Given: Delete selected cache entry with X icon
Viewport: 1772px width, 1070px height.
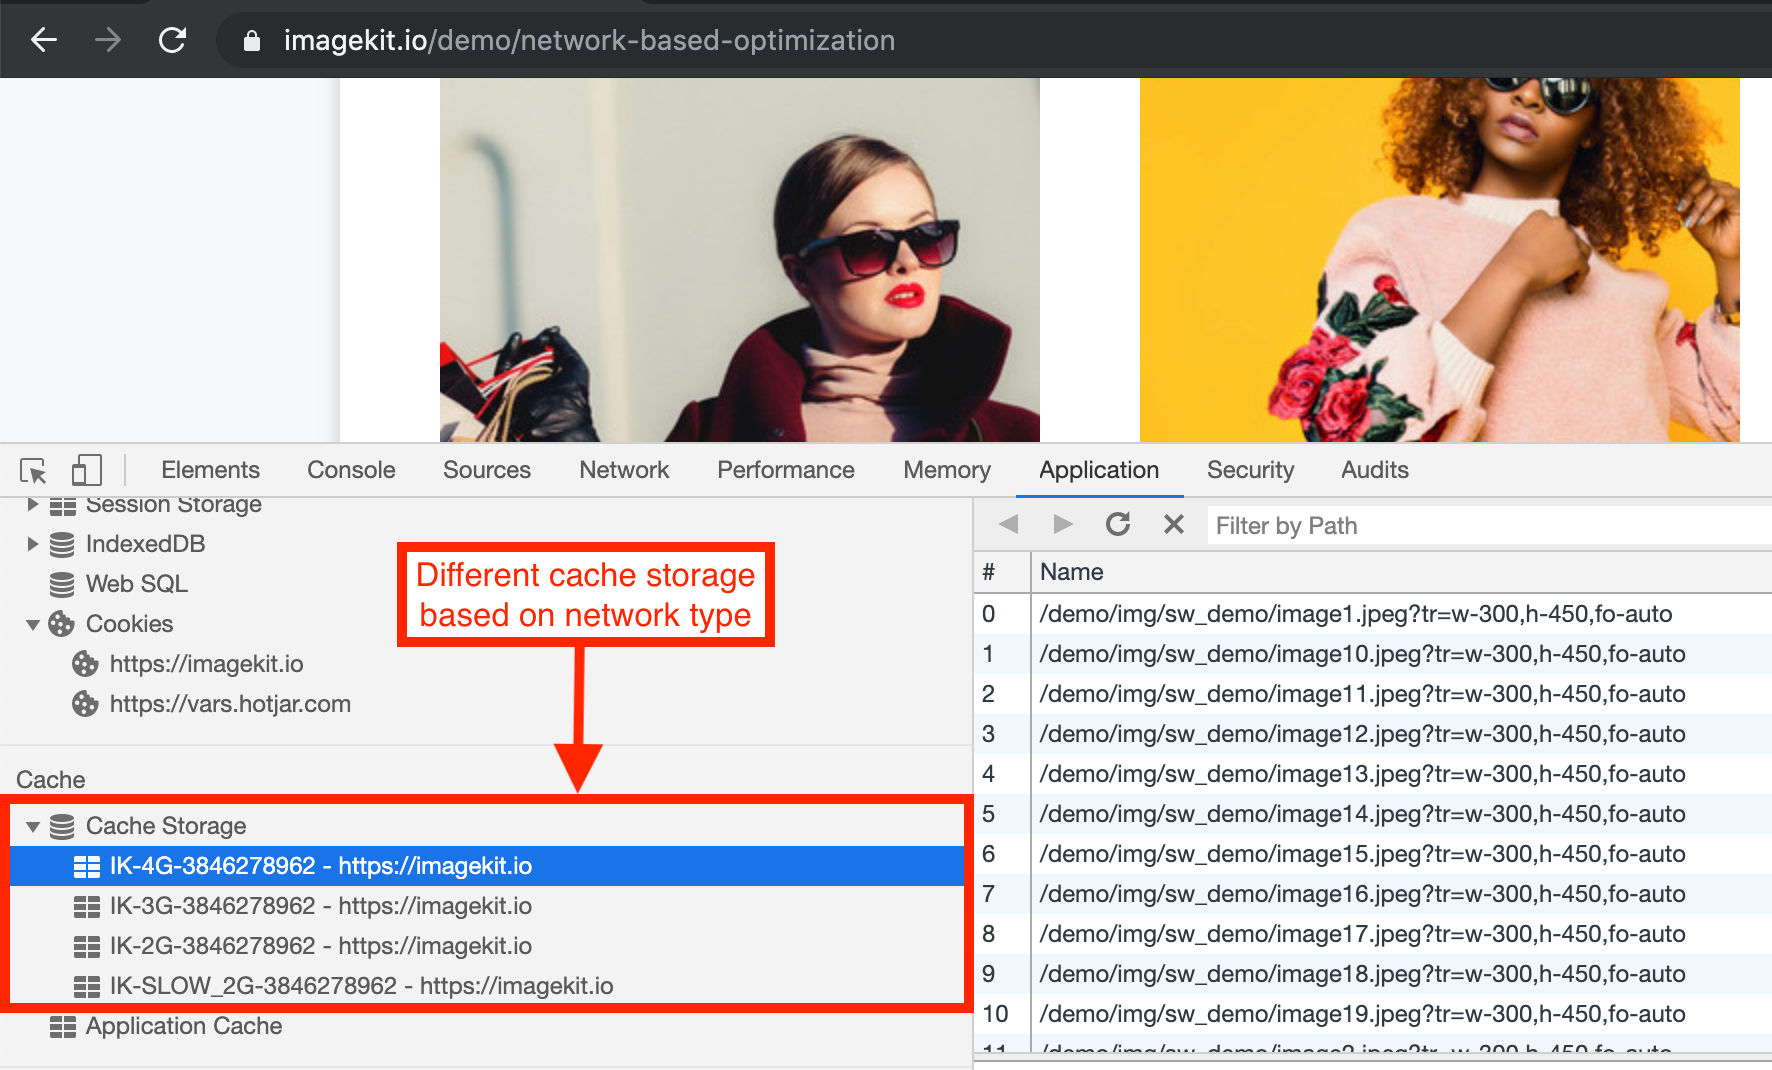Looking at the screenshot, I should [x=1174, y=524].
